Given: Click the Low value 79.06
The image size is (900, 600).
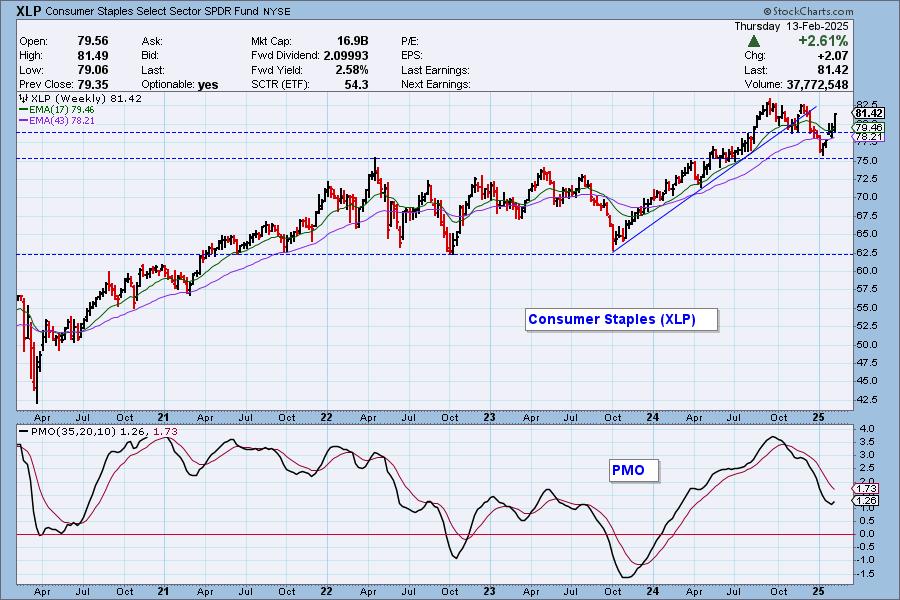Looking at the screenshot, I should pos(92,70).
